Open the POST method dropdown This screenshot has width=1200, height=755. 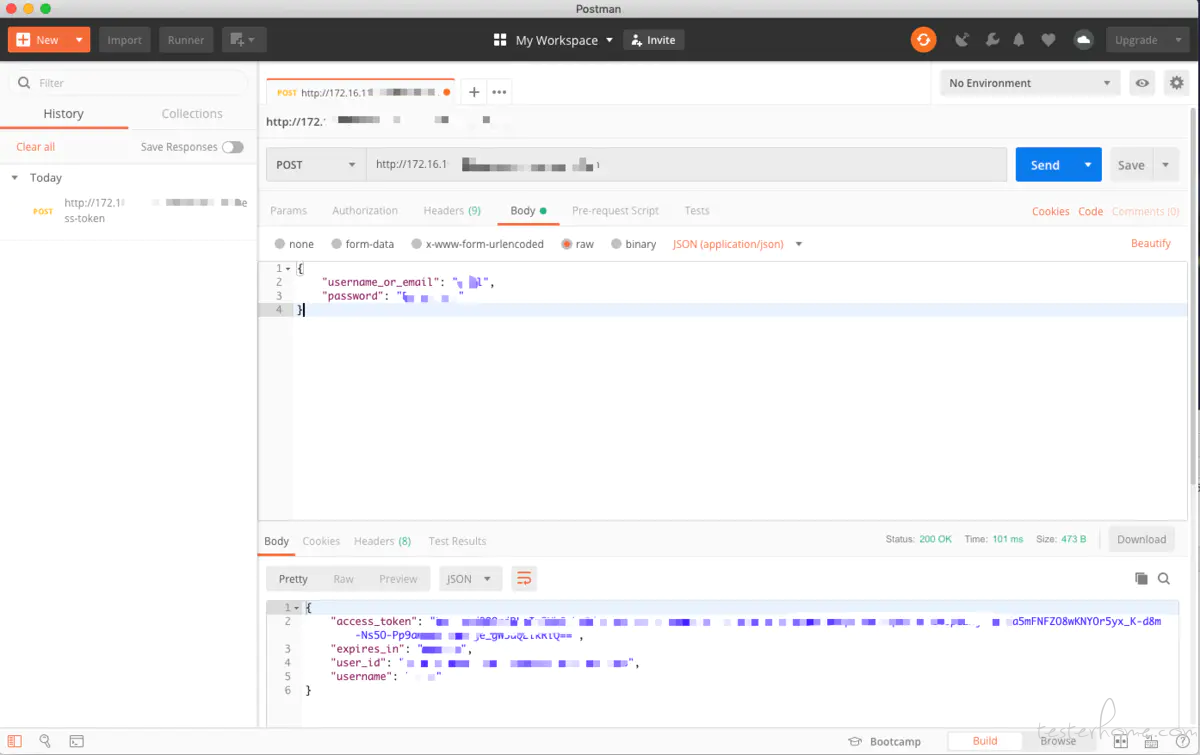(315, 165)
